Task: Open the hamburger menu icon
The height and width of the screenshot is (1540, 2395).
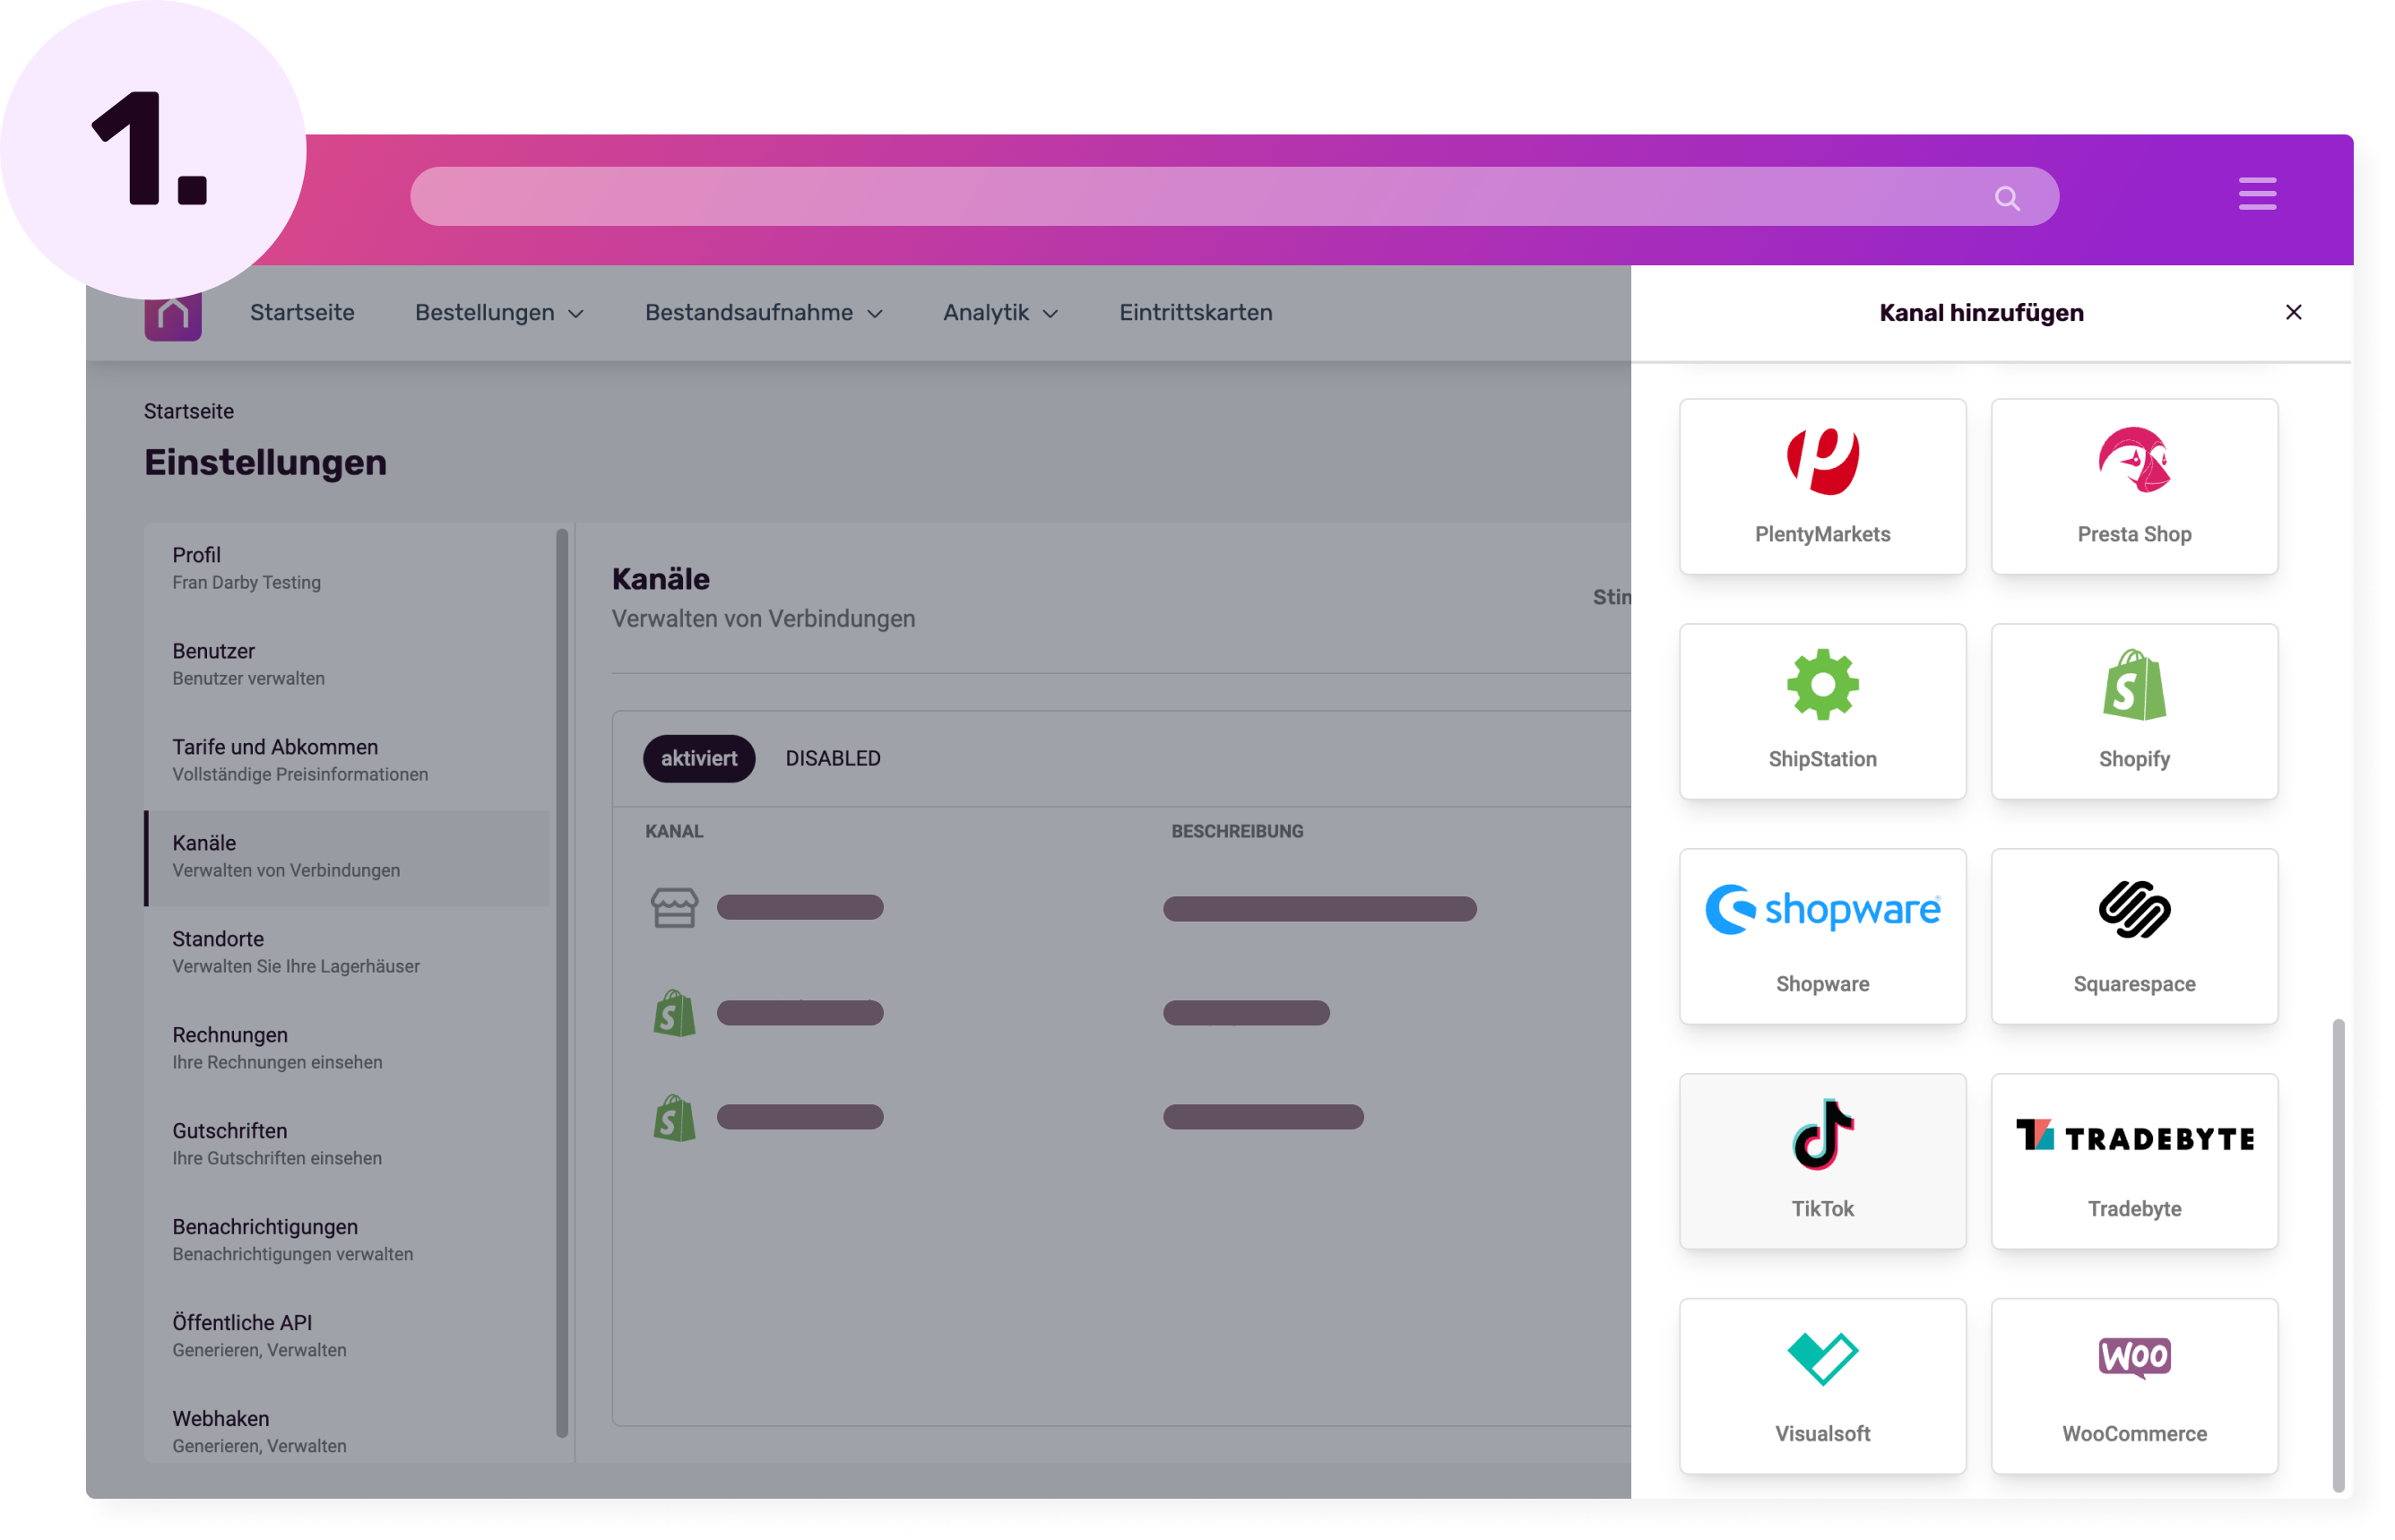Action: tap(2256, 194)
